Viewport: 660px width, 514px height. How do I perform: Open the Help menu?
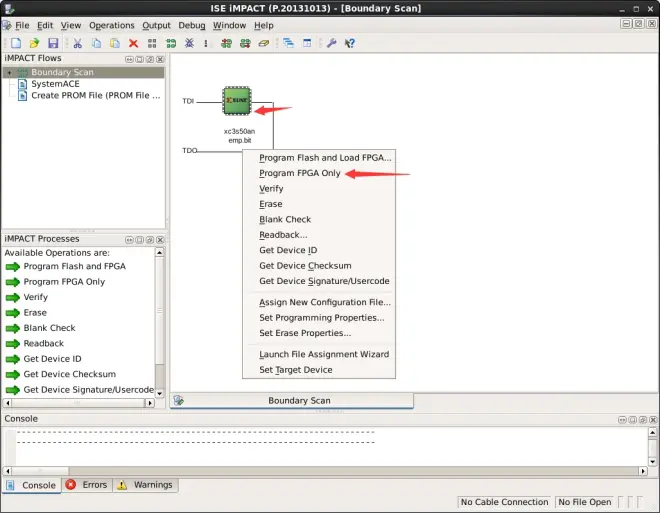(x=263, y=25)
